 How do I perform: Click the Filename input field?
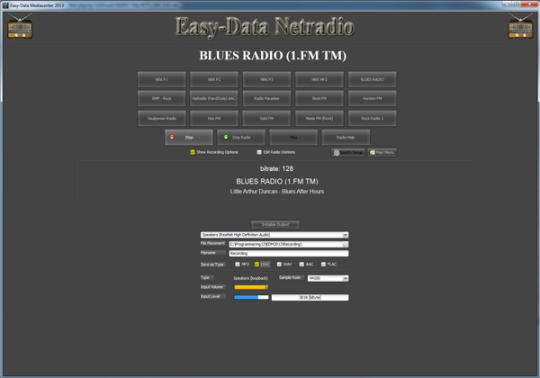coord(289,253)
